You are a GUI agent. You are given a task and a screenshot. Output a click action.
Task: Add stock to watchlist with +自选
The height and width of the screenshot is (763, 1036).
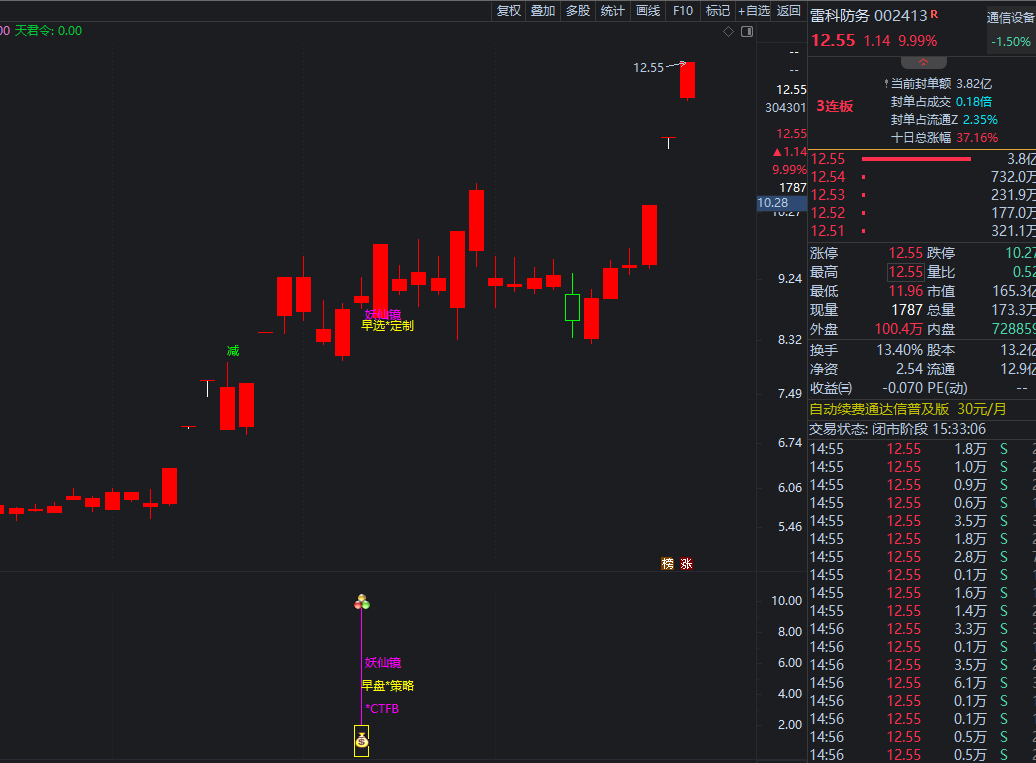754,11
